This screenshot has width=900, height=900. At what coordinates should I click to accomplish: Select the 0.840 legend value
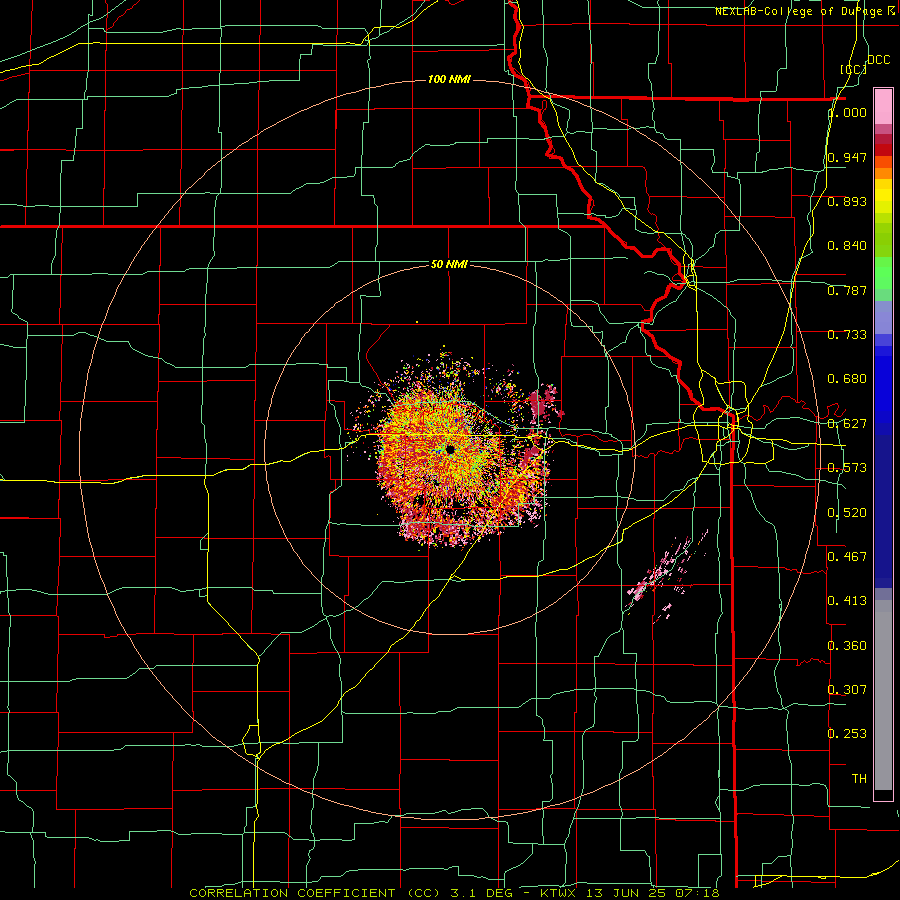pos(847,246)
